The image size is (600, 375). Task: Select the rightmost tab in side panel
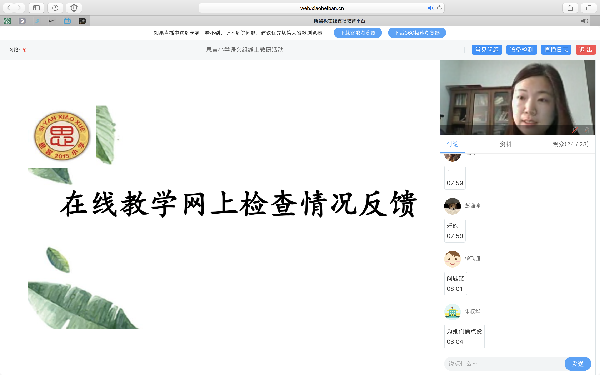[x=570, y=144]
